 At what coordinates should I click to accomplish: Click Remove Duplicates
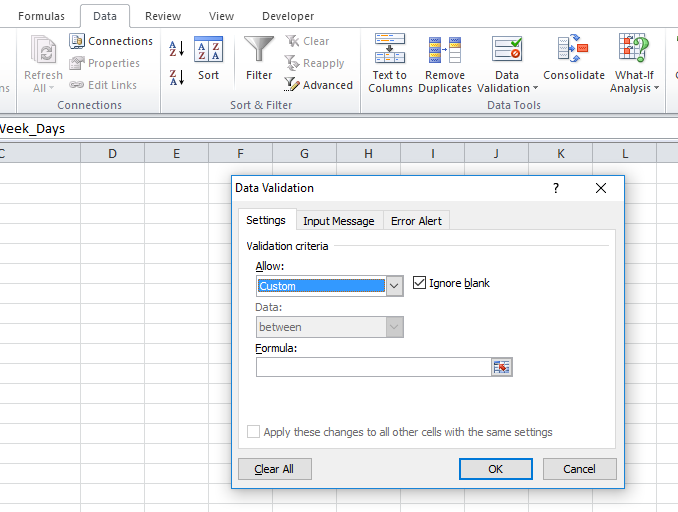click(x=445, y=63)
